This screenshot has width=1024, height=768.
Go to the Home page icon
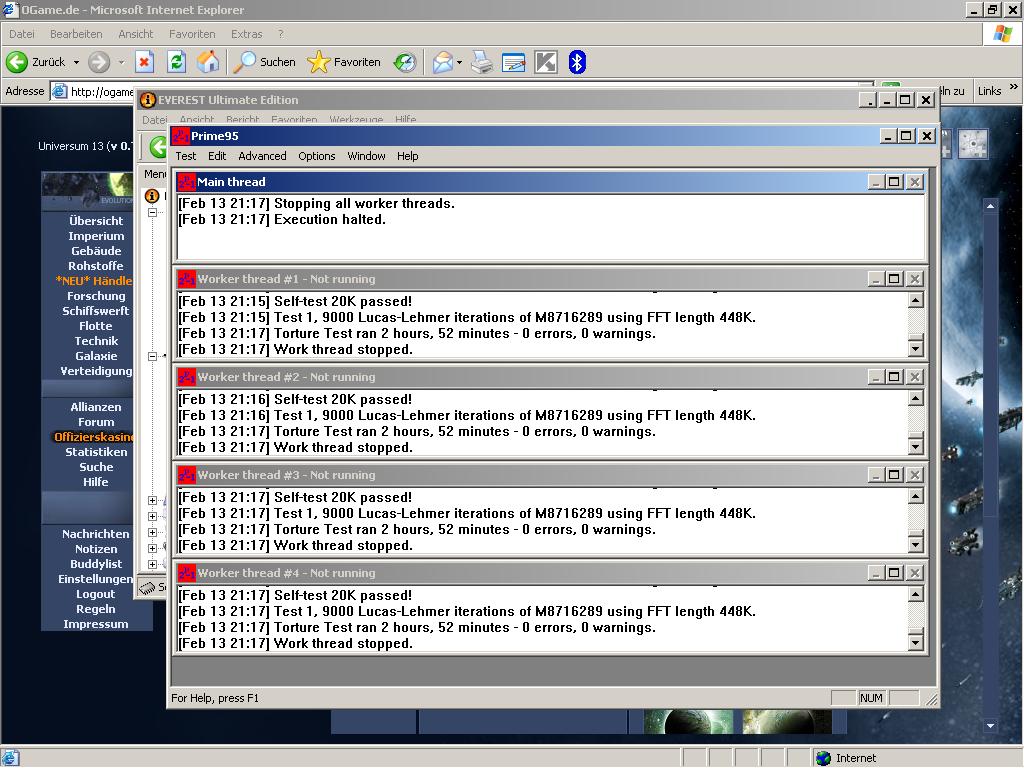[x=208, y=63]
